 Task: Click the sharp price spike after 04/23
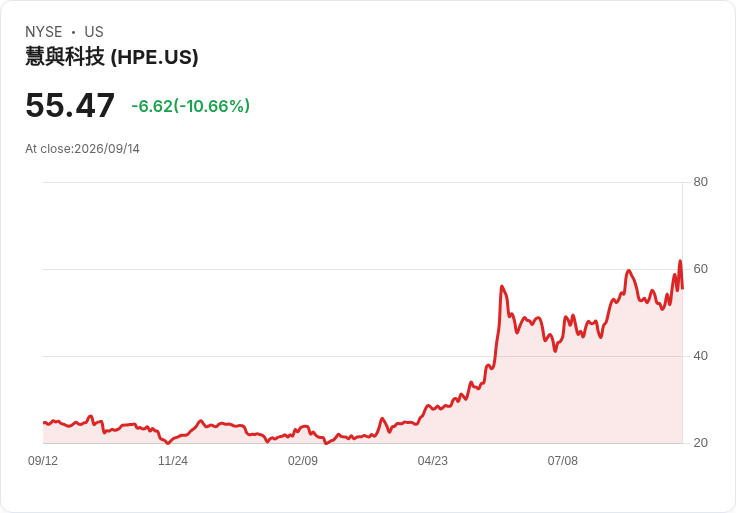501,286
